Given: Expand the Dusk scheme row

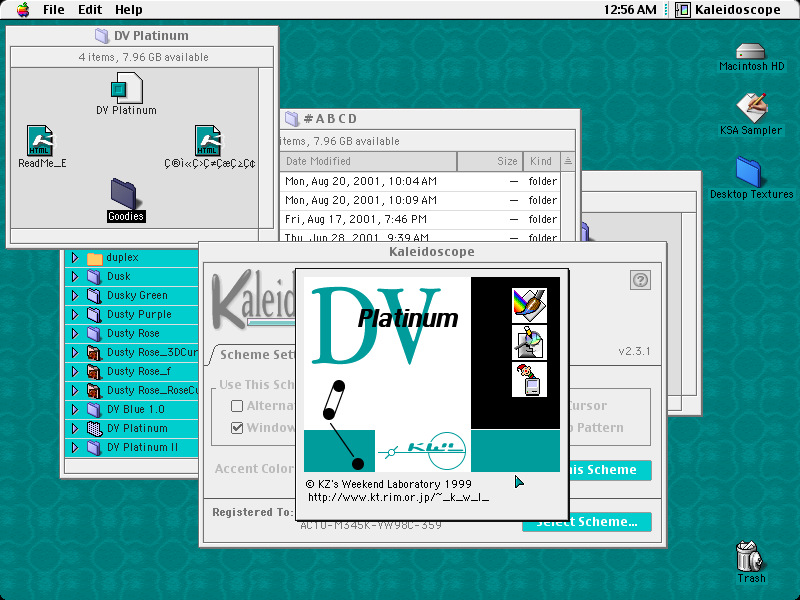Looking at the screenshot, I should coord(75,277).
